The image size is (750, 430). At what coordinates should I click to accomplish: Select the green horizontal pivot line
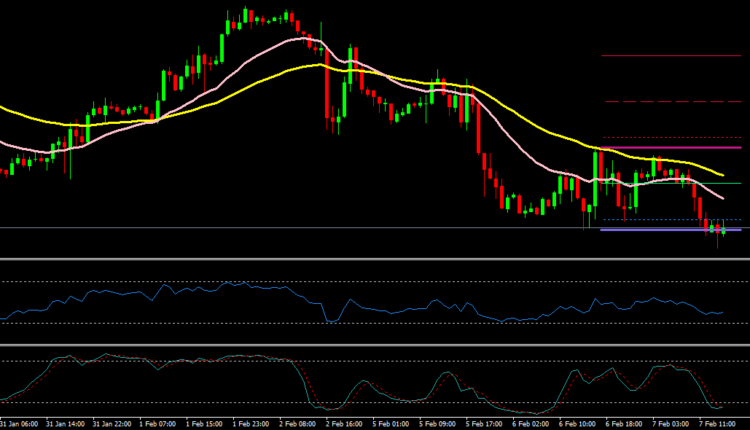click(730, 183)
